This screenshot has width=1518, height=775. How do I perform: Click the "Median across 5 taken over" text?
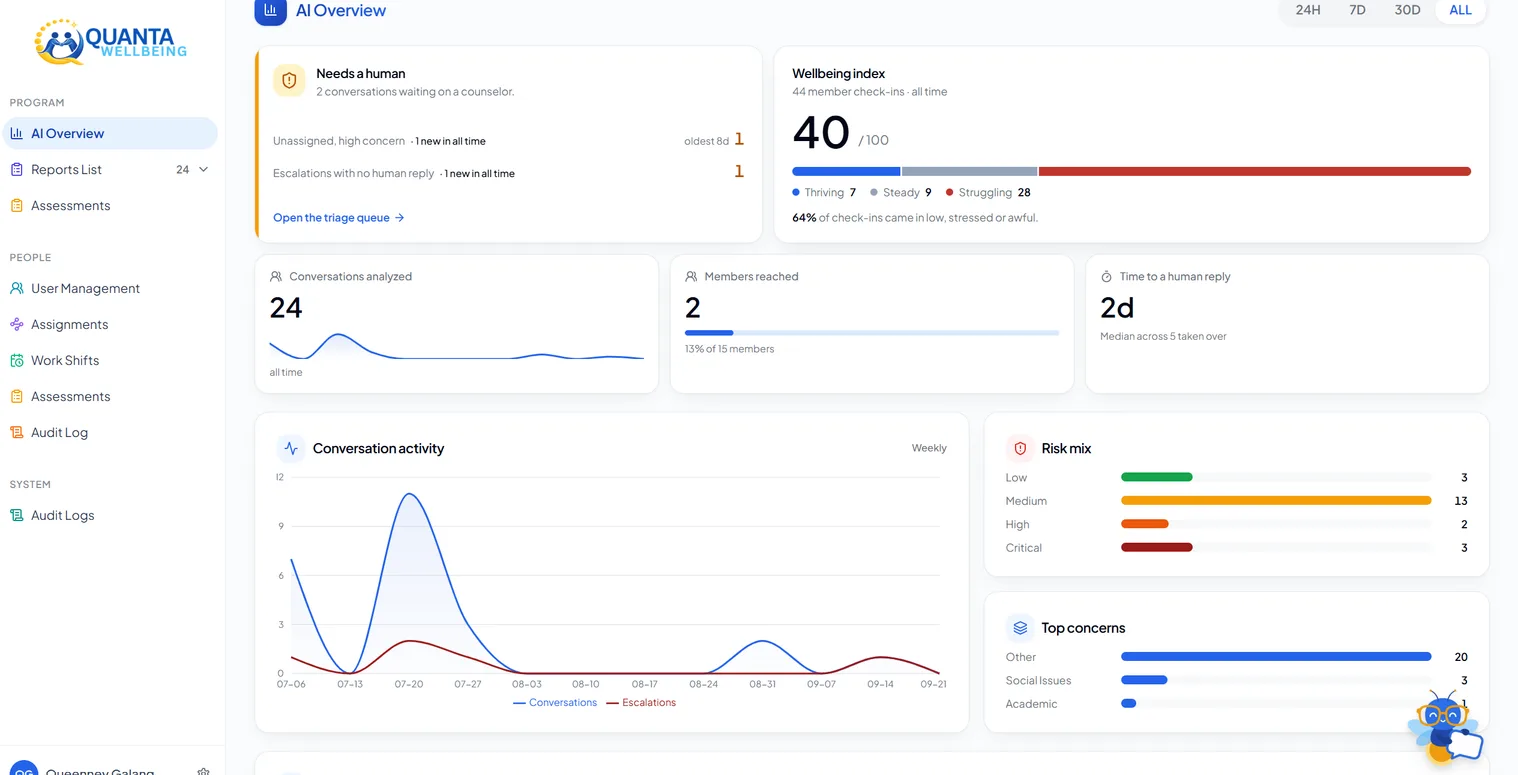(x=1163, y=336)
